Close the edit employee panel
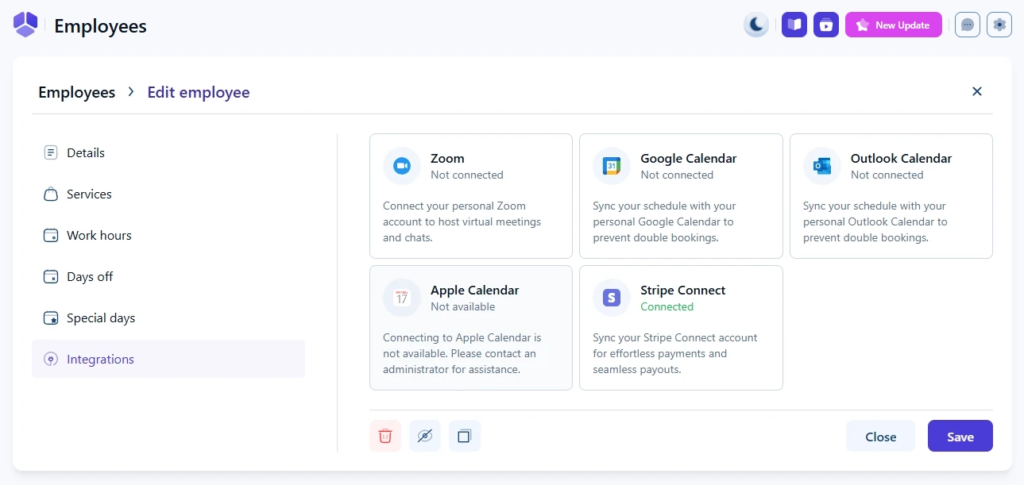The width and height of the screenshot is (1024, 485). tap(977, 92)
